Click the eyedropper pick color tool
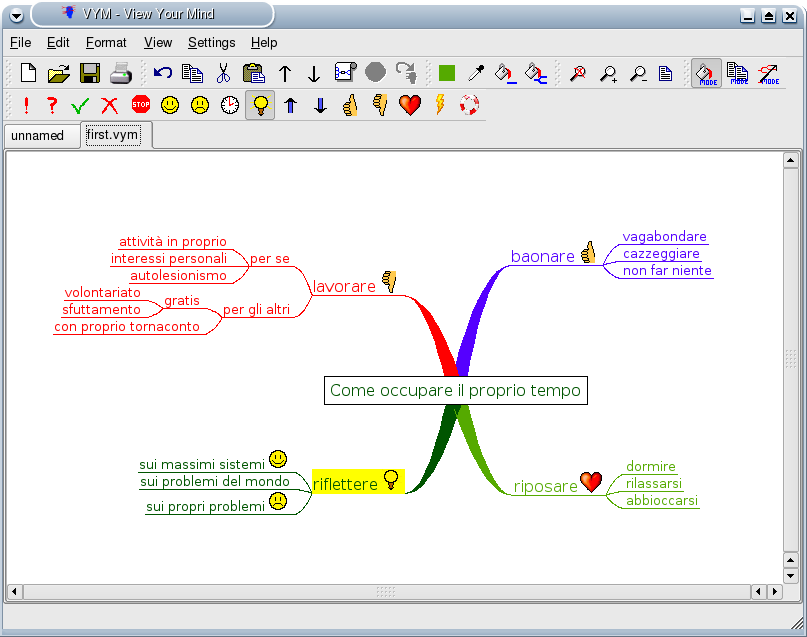 477,73
